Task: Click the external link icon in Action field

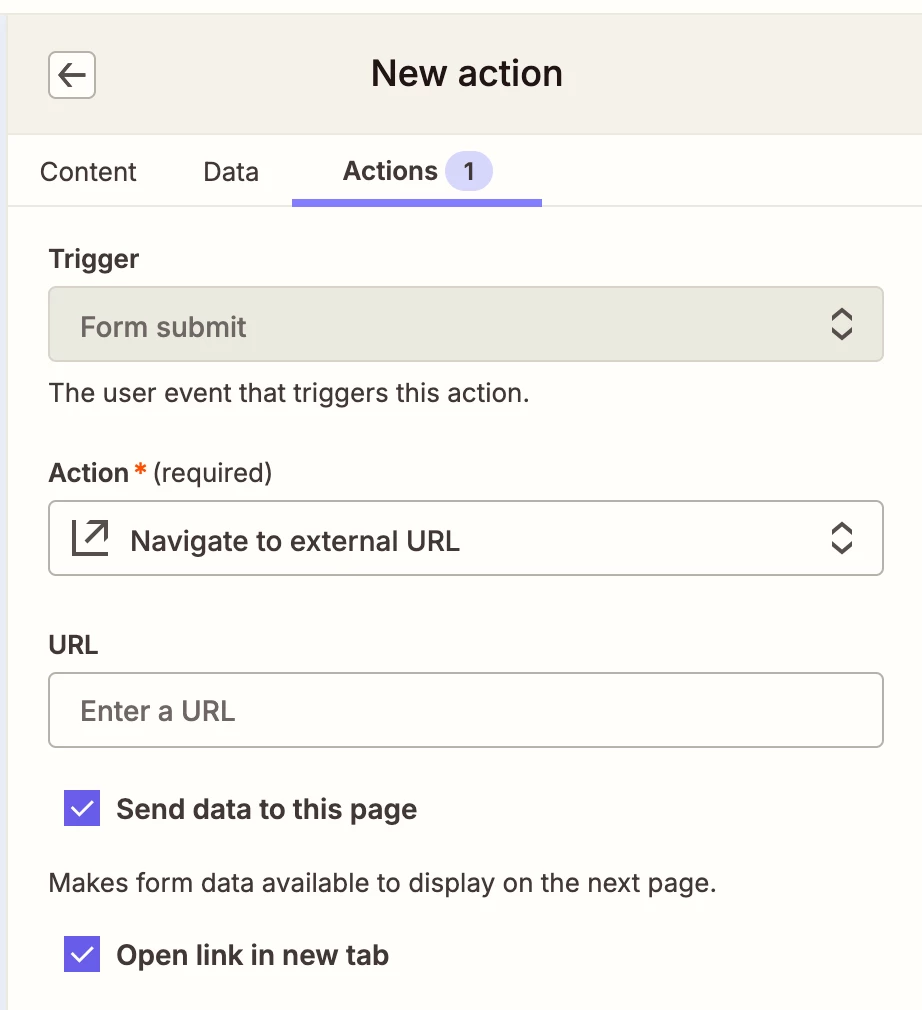Action: [90, 538]
